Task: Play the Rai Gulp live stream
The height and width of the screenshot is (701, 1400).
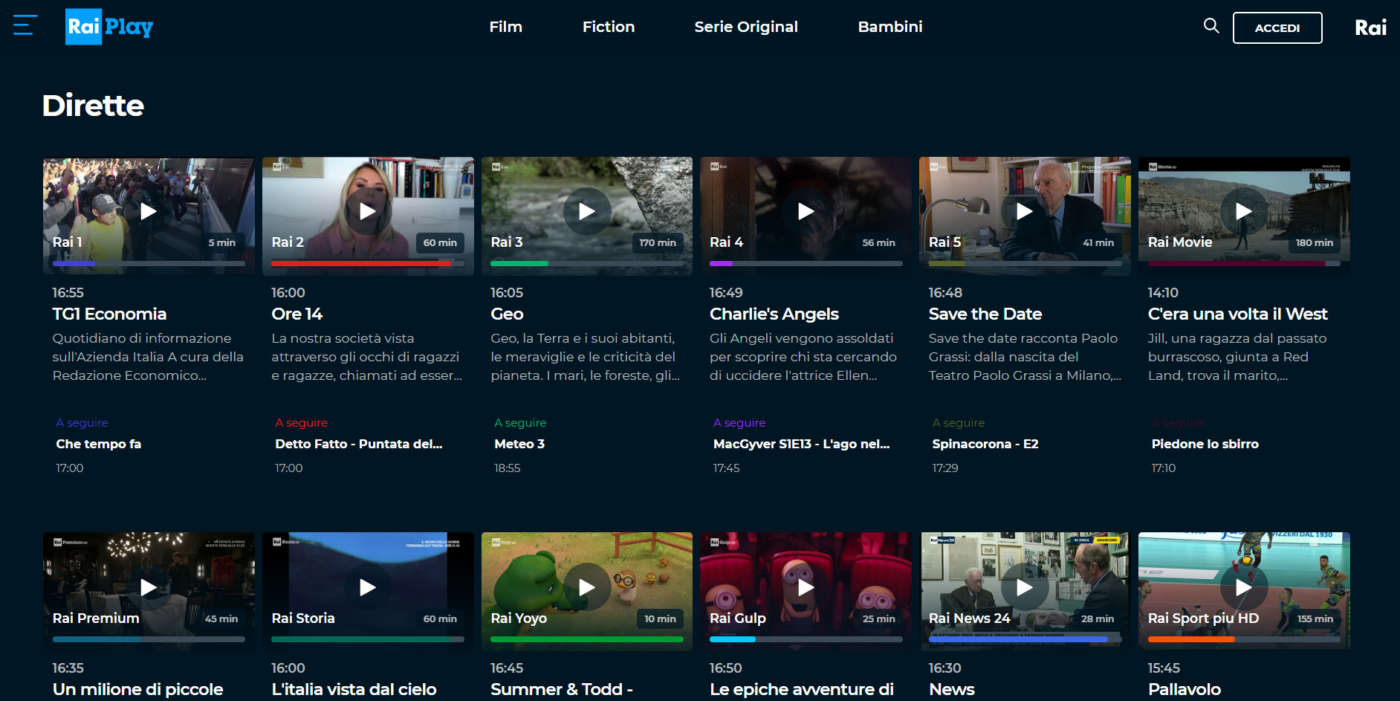Action: click(805, 587)
